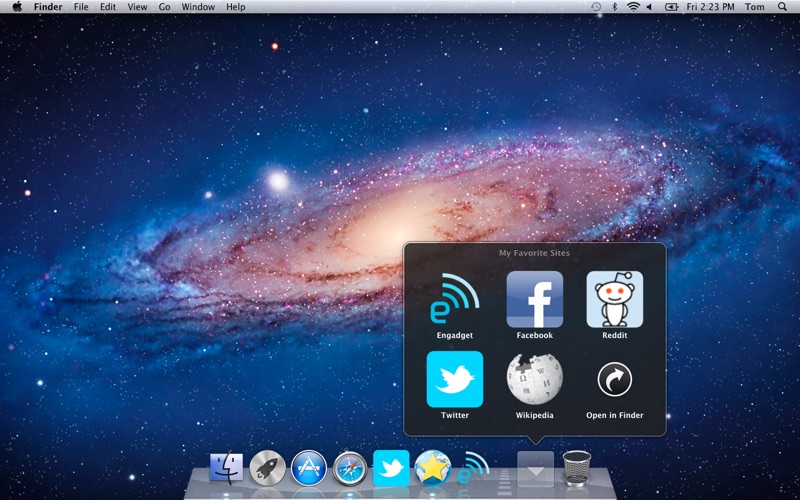Open the Twitter shortcut in the stack popup
This screenshot has width=800, height=500.
(455, 379)
